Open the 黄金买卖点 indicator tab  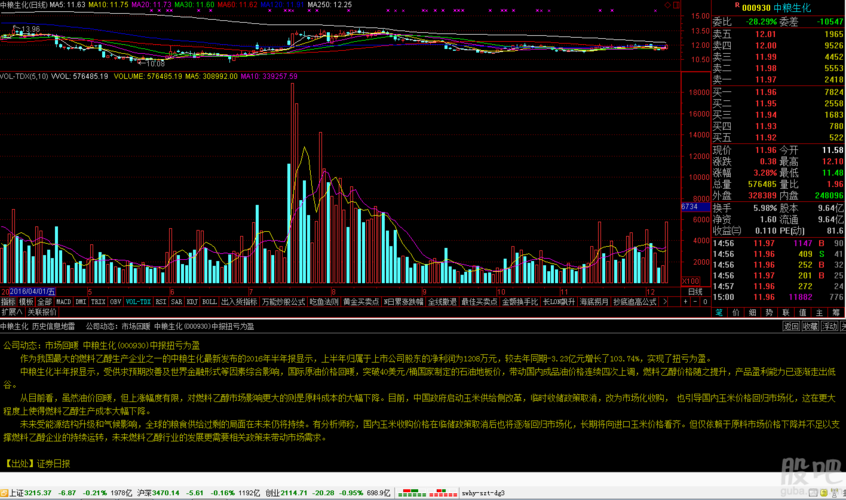[x=361, y=302]
